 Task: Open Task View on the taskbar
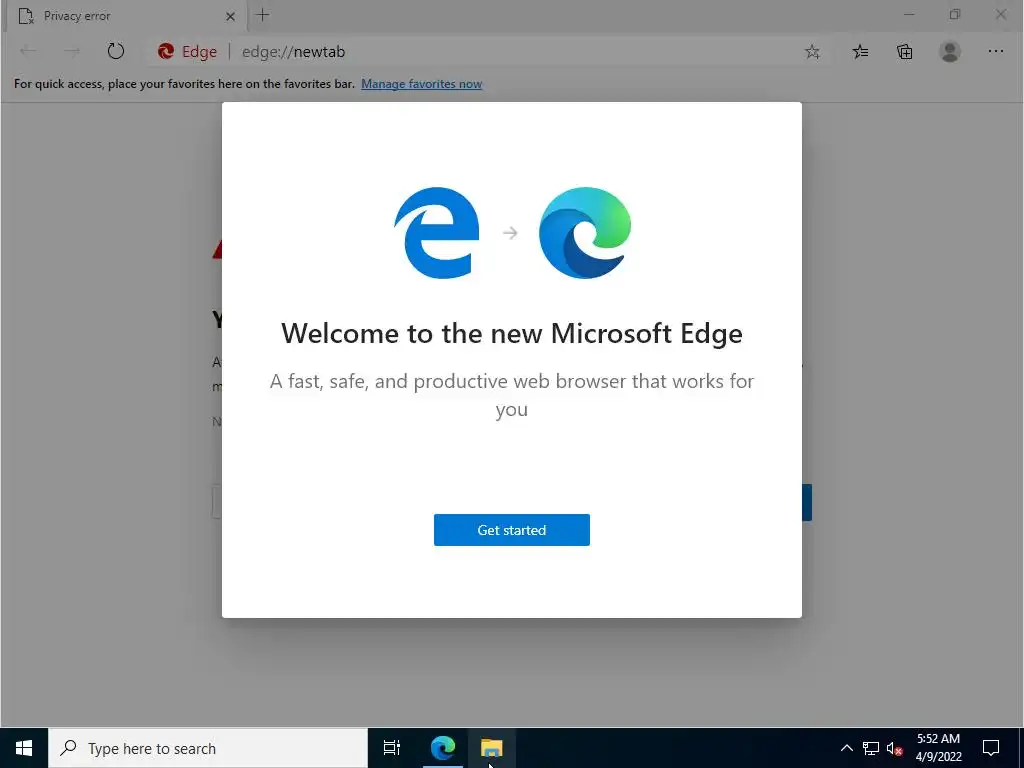392,748
